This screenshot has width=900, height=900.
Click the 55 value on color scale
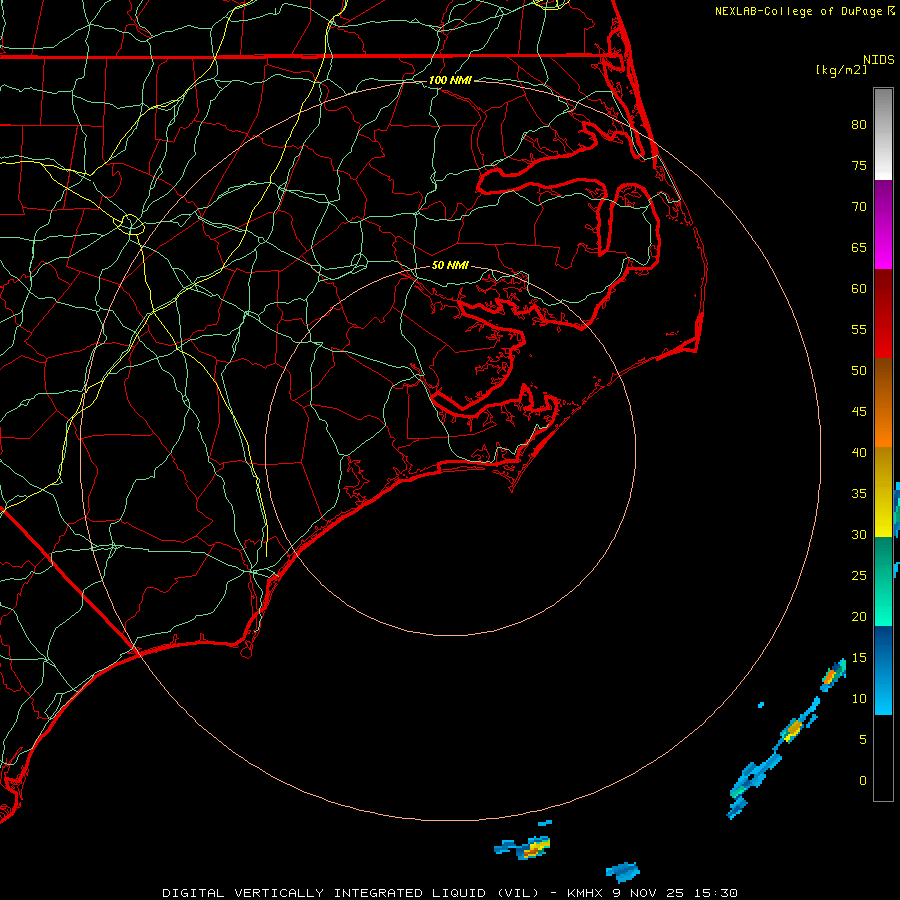click(x=859, y=329)
